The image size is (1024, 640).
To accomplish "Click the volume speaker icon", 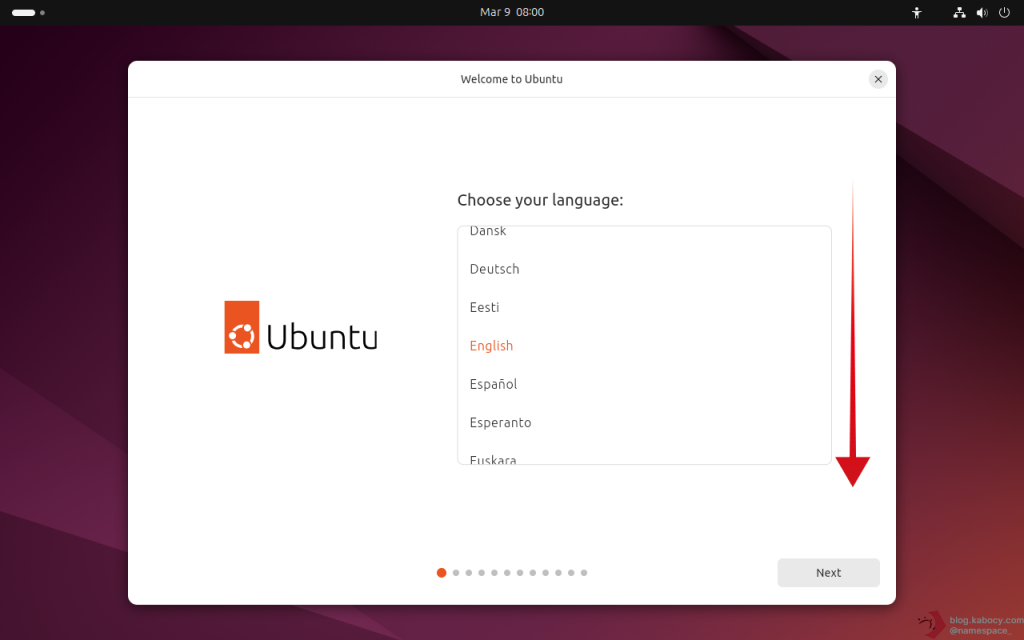I will pyautogui.click(x=981, y=13).
